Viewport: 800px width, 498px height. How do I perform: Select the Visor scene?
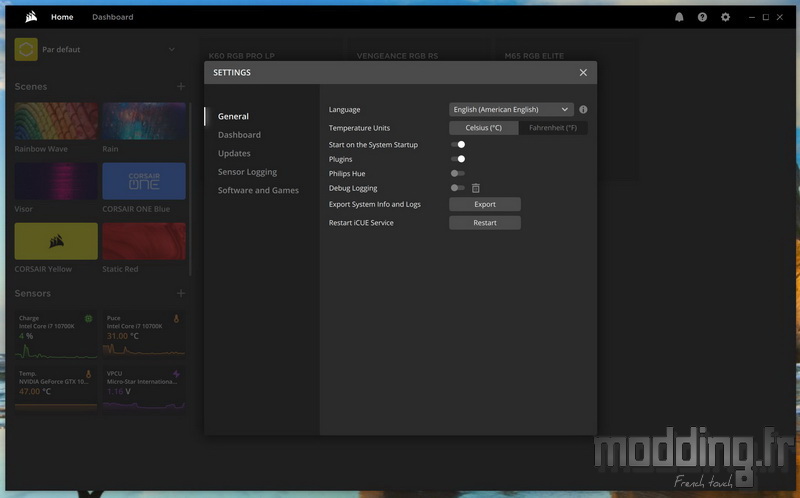56,181
